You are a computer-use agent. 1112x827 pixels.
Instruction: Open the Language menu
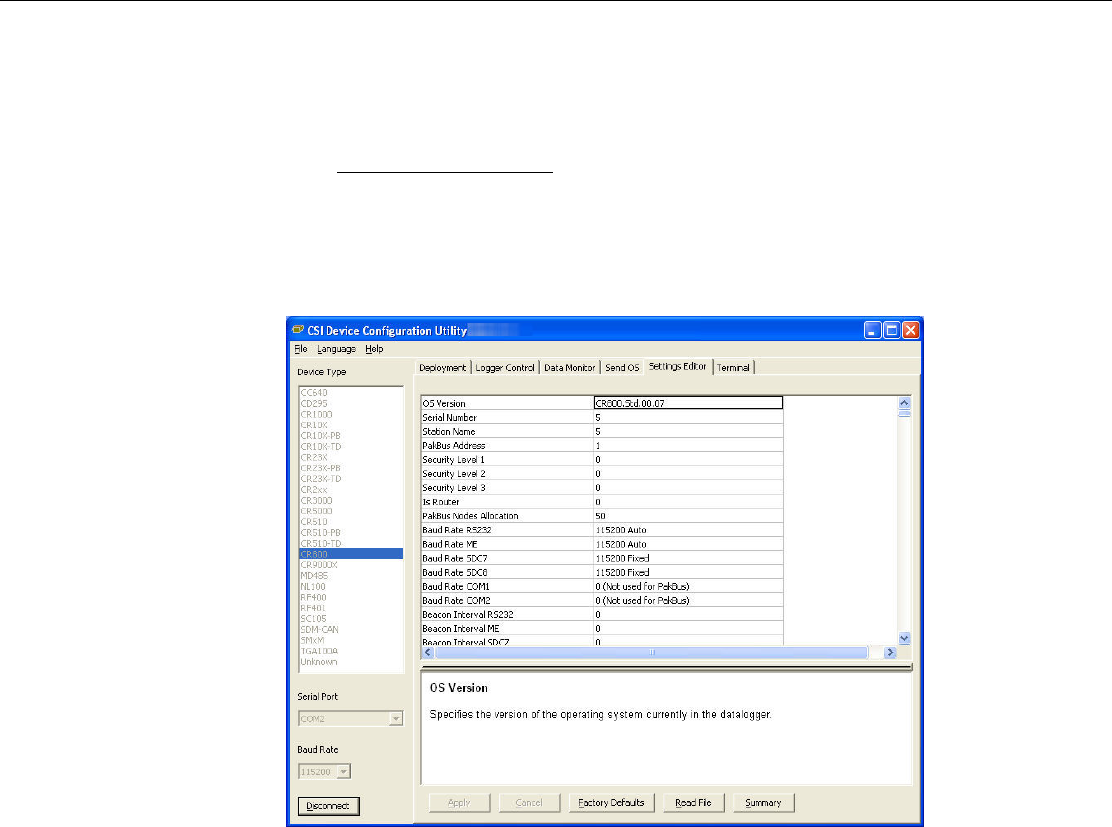click(336, 349)
